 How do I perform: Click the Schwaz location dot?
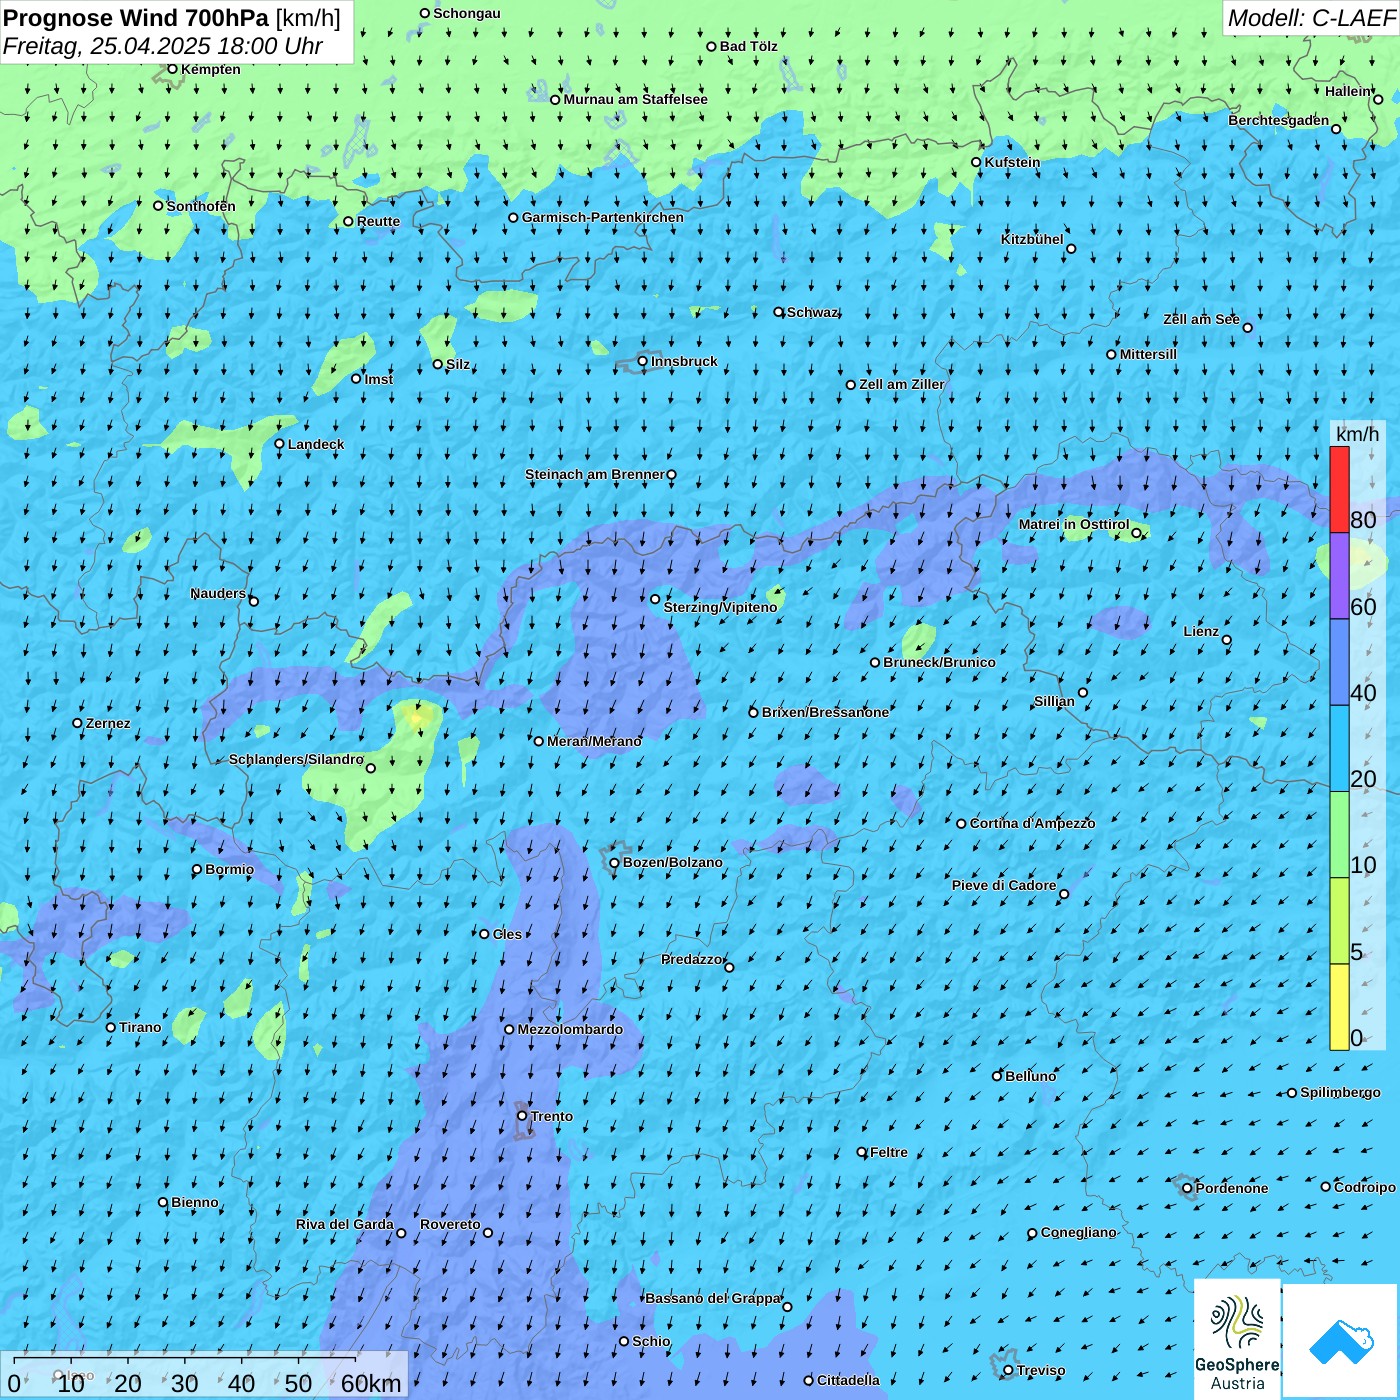[x=779, y=312]
